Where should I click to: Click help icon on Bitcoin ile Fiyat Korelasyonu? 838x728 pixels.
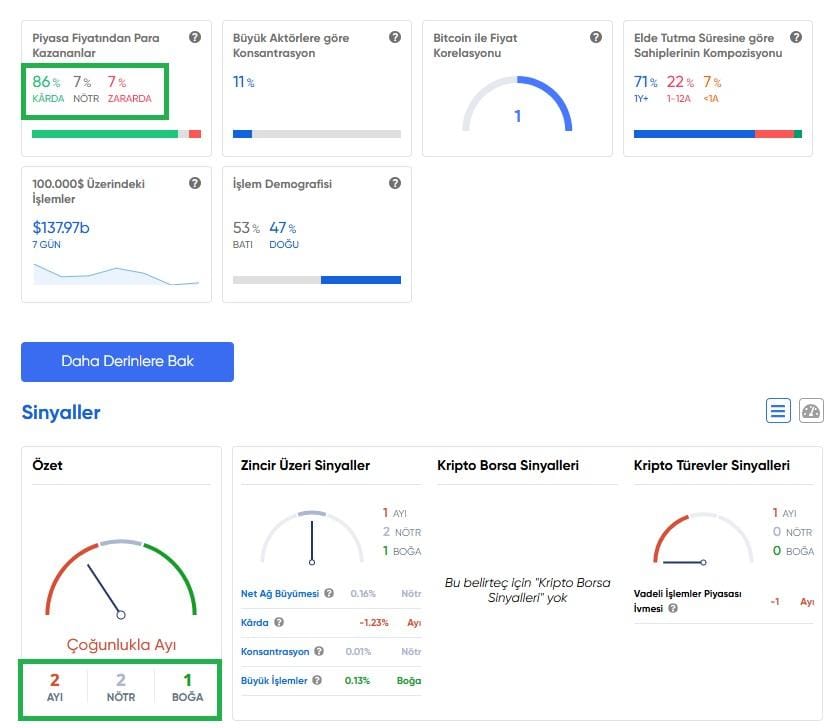tap(596, 38)
